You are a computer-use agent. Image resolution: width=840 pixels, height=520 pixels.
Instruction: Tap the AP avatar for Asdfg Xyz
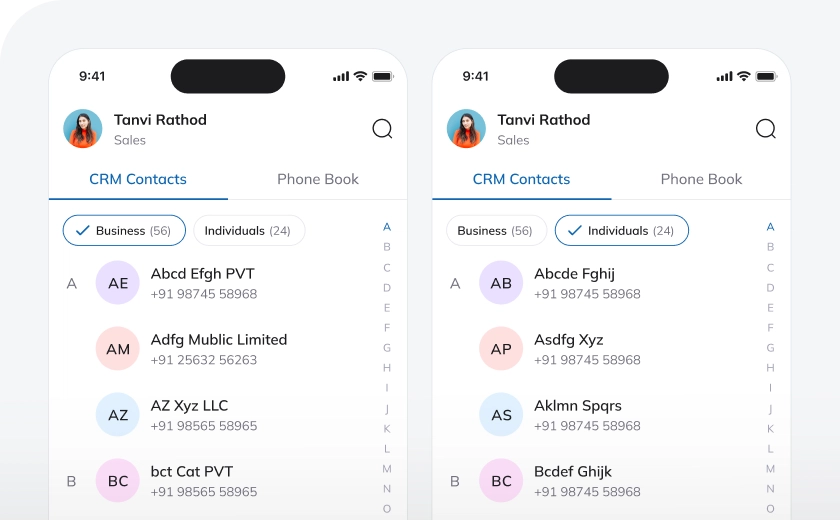(501, 349)
